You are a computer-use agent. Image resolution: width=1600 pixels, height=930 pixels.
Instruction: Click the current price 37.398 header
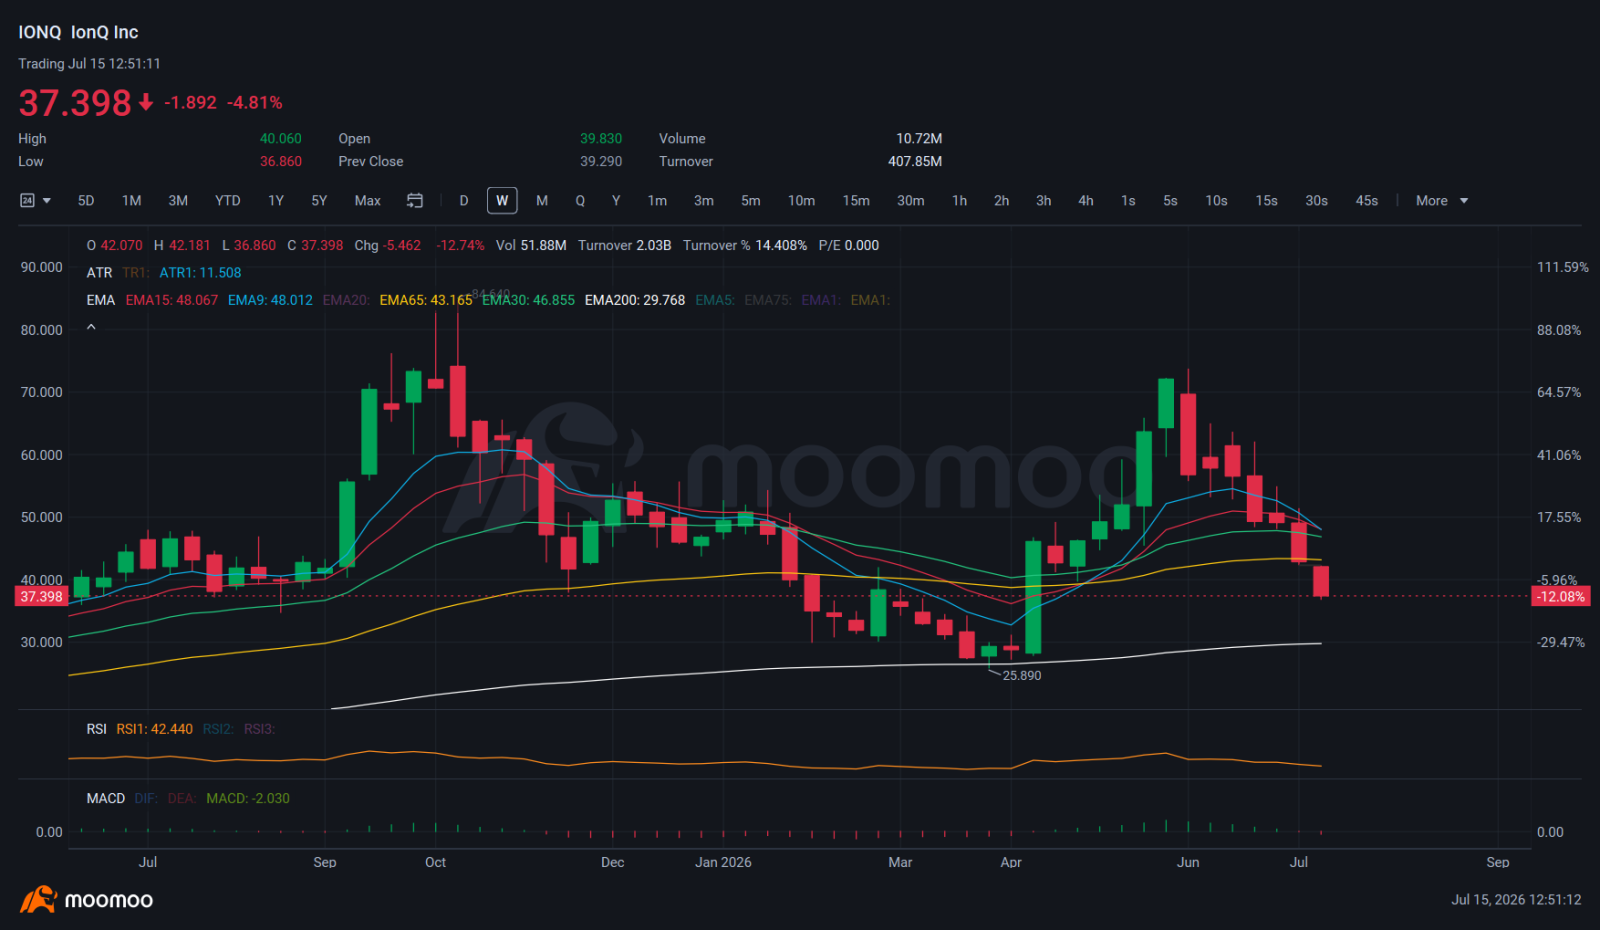tap(75, 103)
